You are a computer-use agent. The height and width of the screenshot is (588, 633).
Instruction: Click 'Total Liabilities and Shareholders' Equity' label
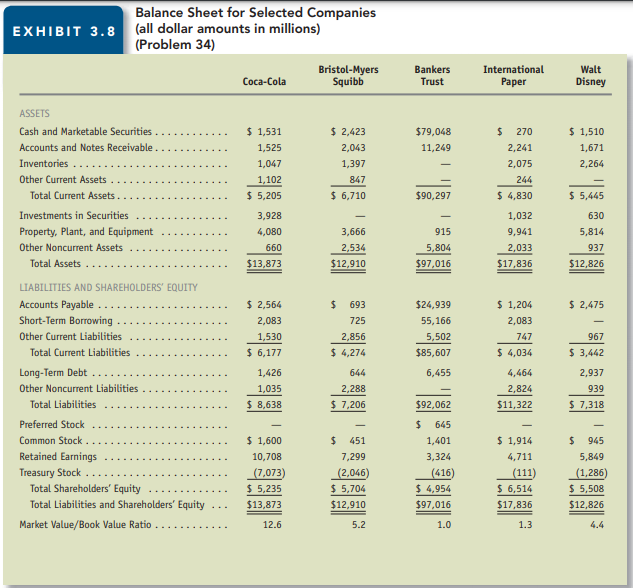click(117, 505)
